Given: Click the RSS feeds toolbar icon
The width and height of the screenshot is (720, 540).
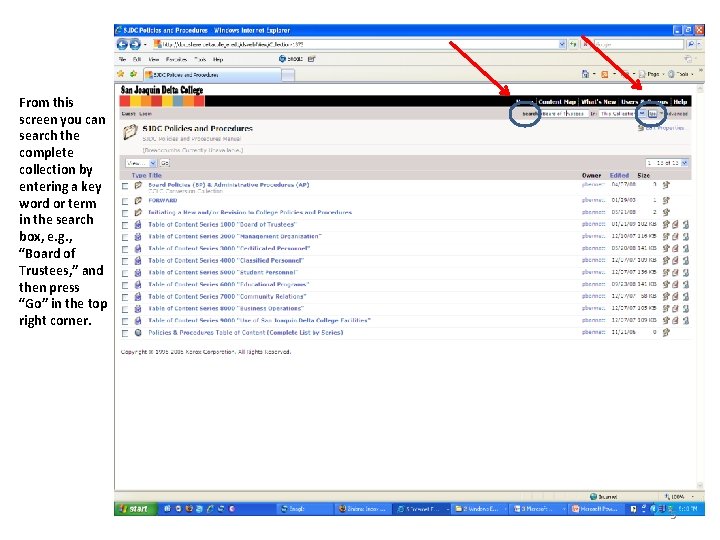Looking at the screenshot, I should (605, 73).
